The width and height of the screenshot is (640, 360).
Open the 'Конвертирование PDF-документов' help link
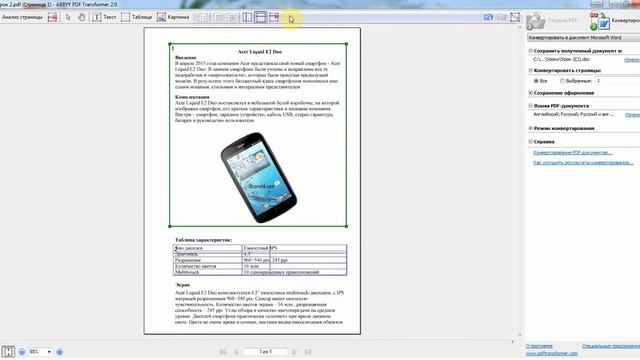573,153
